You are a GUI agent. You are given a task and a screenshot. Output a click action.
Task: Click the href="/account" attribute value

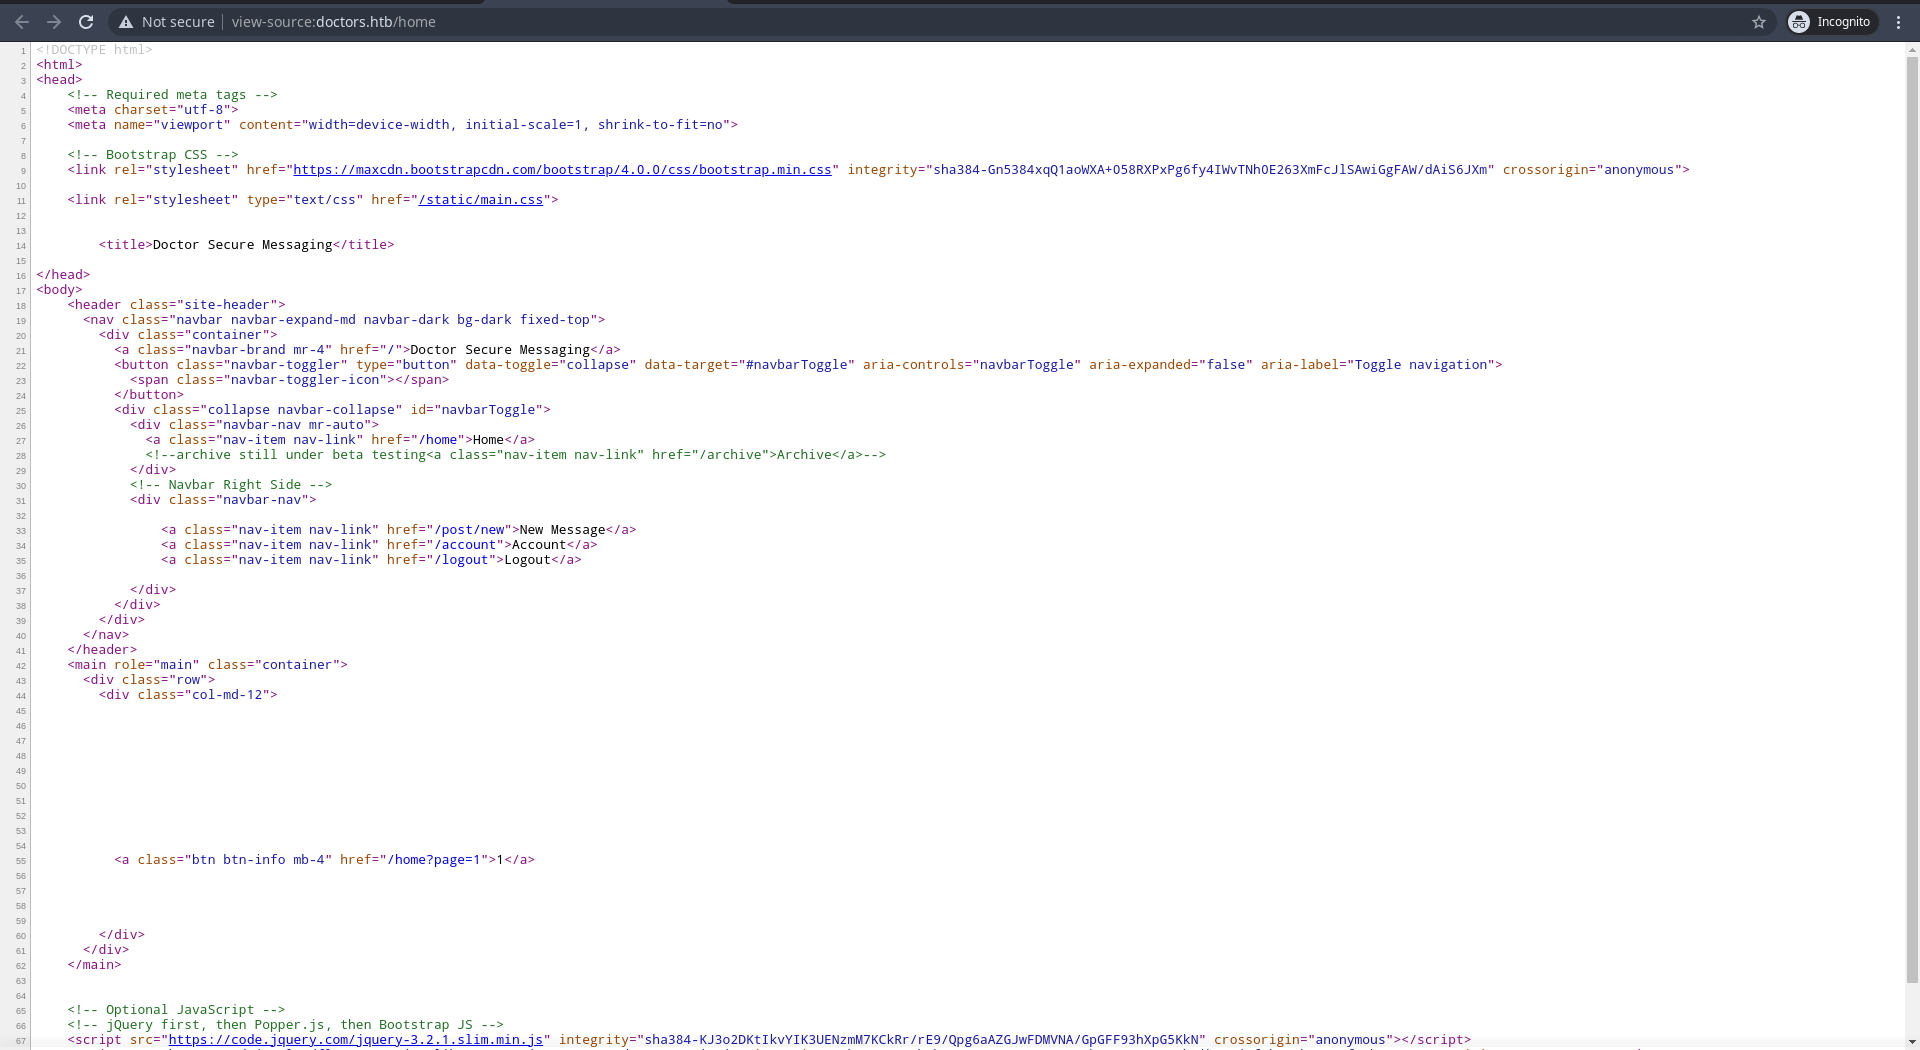coord(465,545)
